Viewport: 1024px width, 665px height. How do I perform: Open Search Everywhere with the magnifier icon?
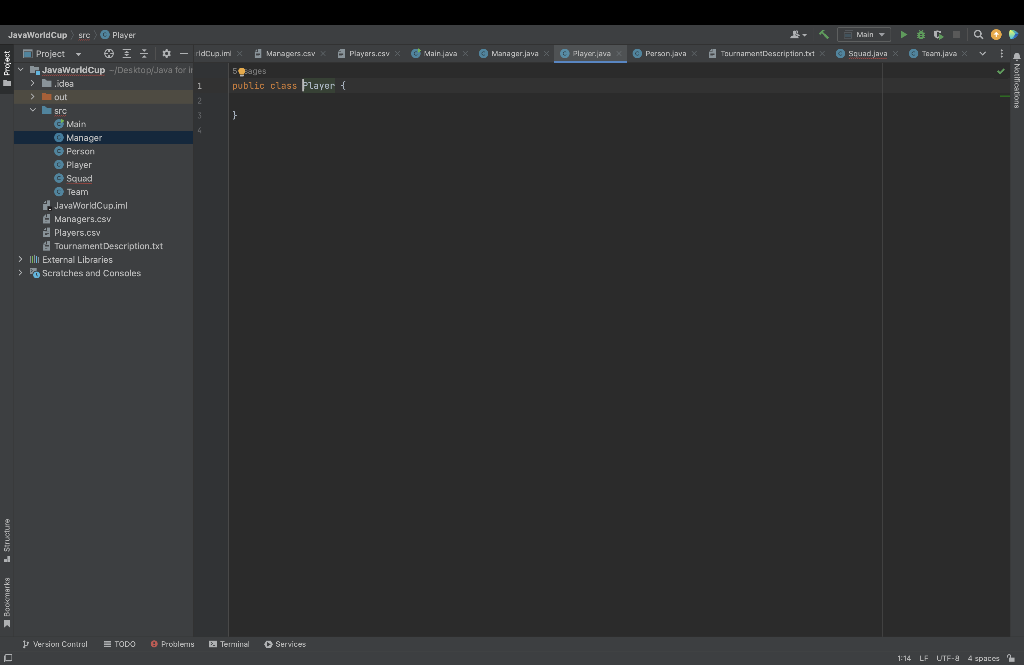[x=977, y=33]
